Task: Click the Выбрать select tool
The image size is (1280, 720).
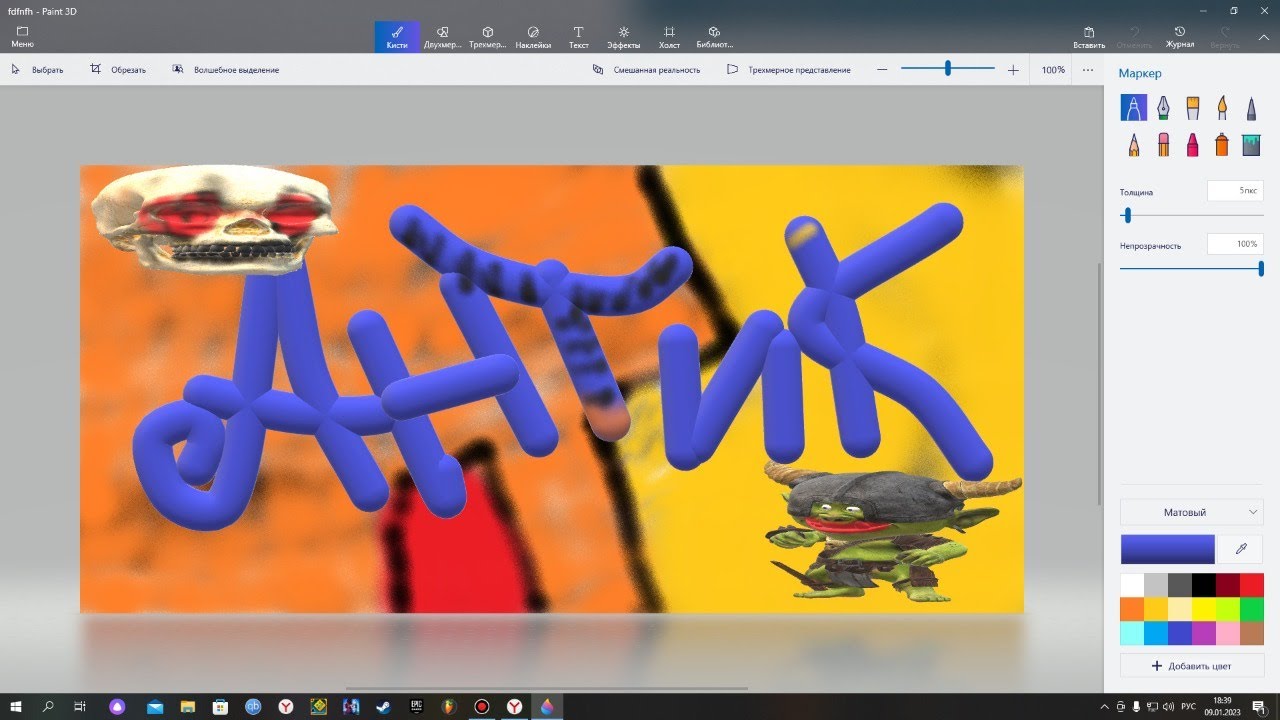Action: click(x=38, y=70)
